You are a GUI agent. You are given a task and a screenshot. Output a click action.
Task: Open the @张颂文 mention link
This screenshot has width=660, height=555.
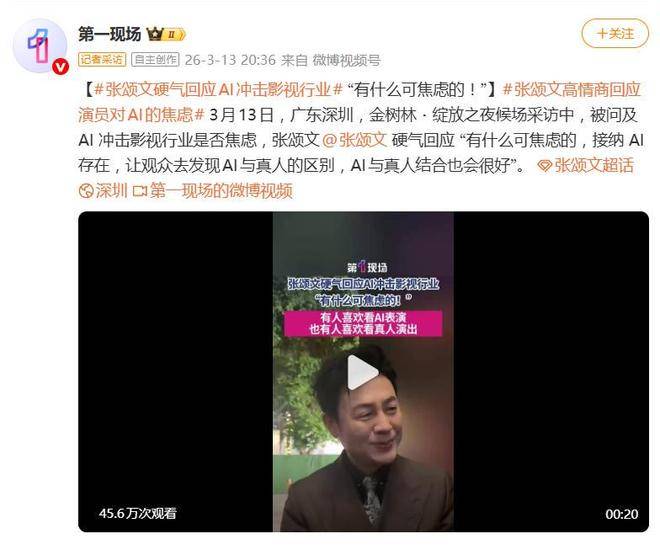coord(354,140)
